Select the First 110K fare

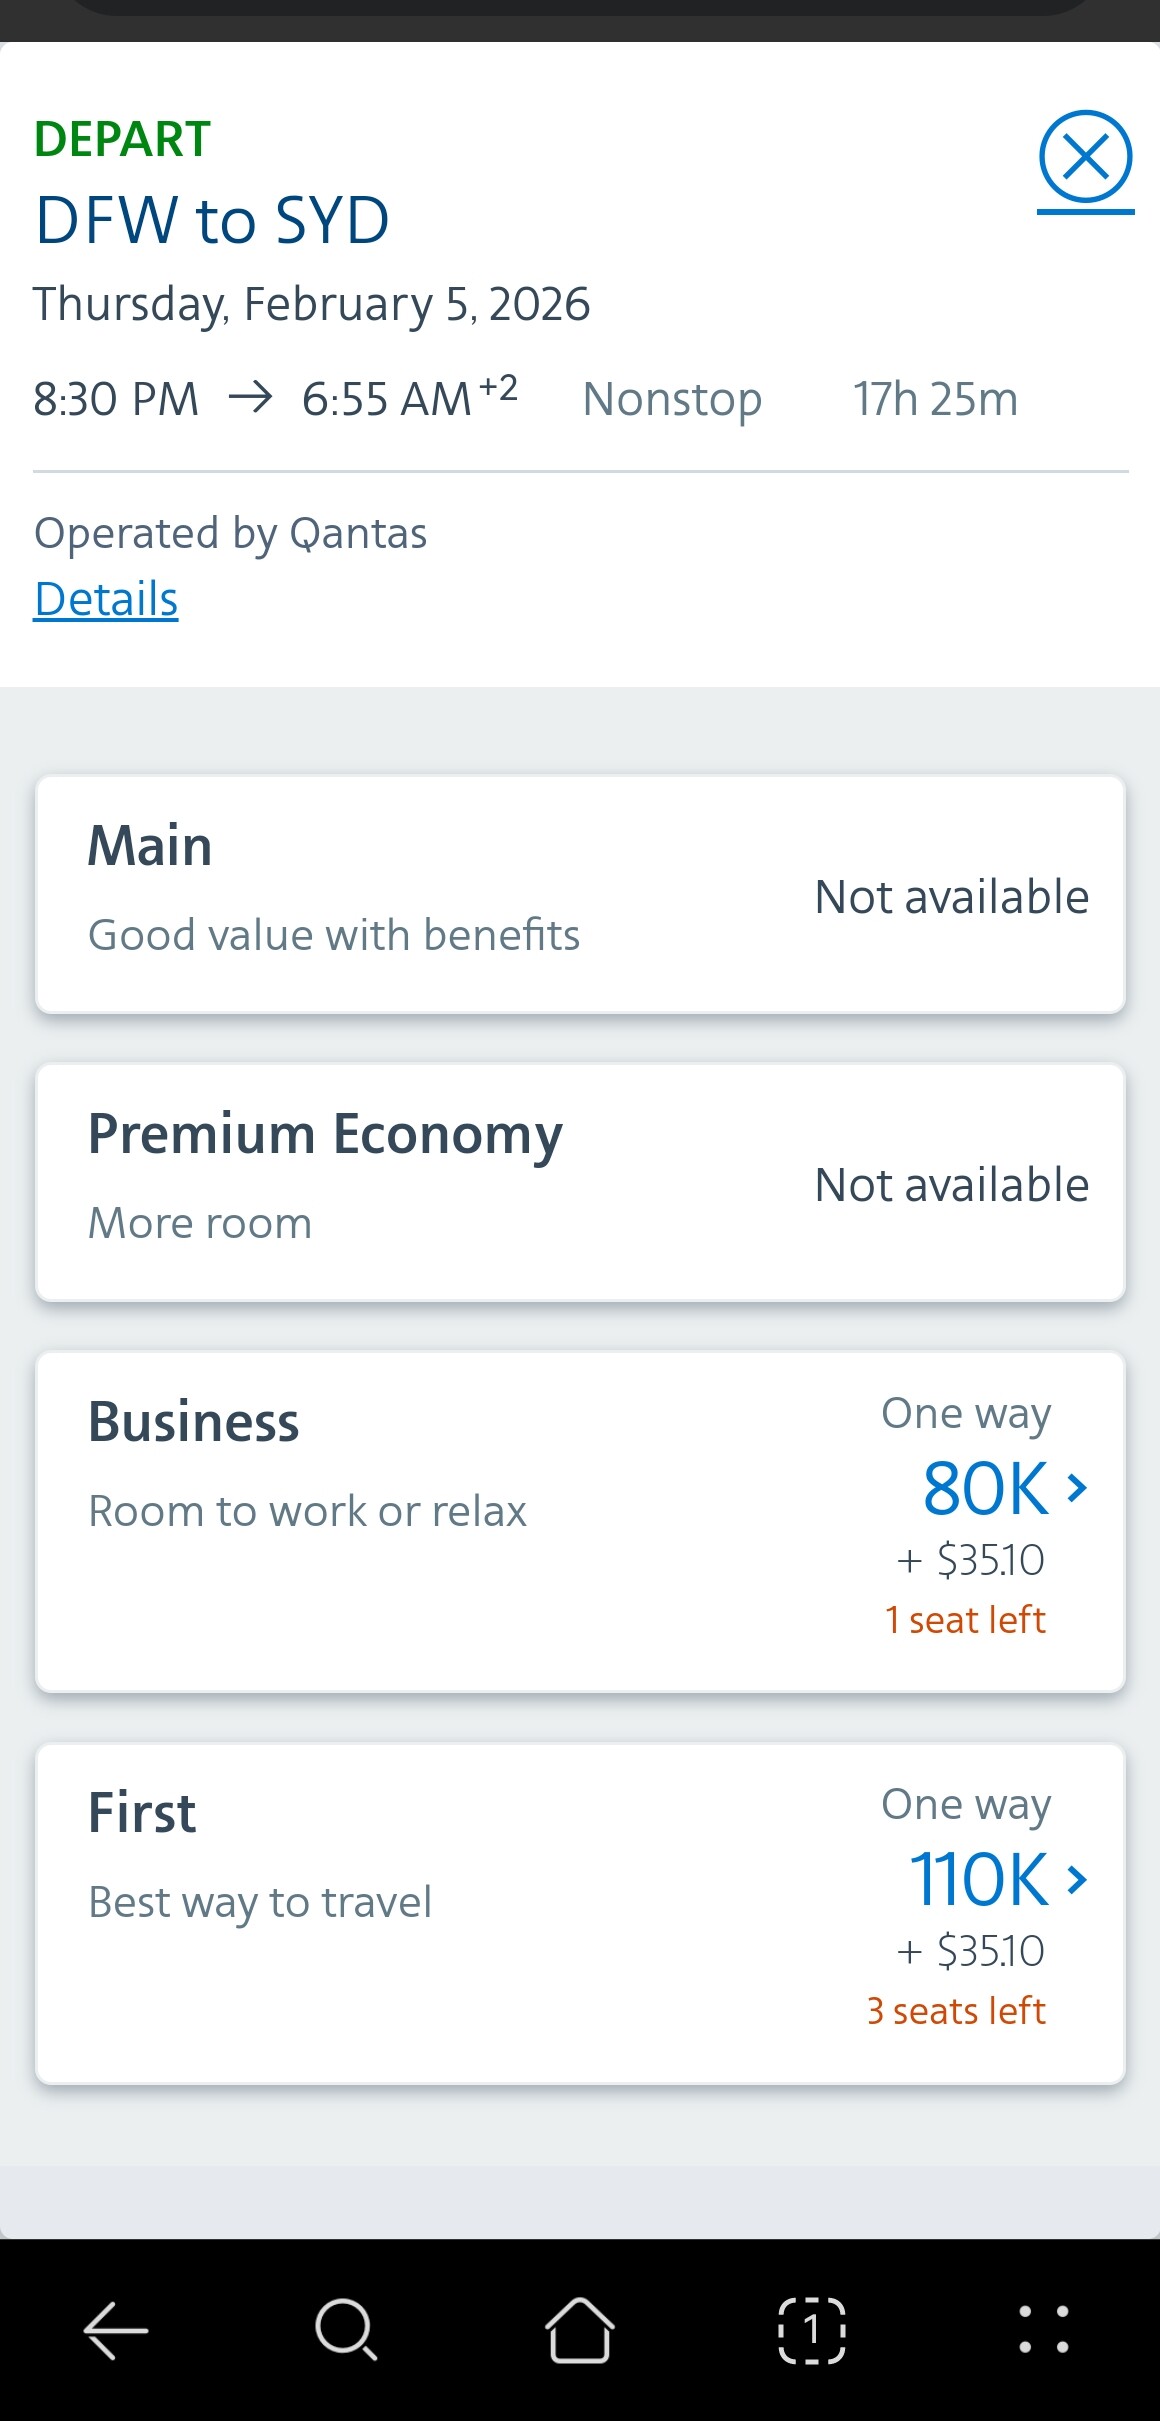pyautogui.click(x=979, y=1880)
